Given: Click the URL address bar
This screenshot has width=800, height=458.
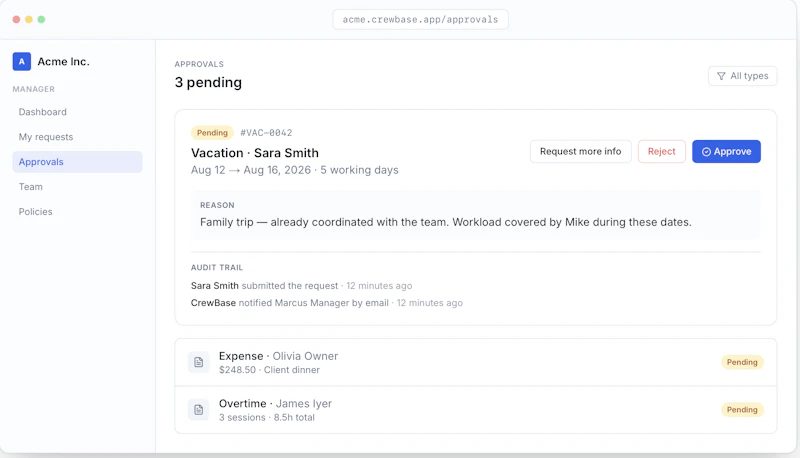Looking at the screenshot, I should point(420,19).
